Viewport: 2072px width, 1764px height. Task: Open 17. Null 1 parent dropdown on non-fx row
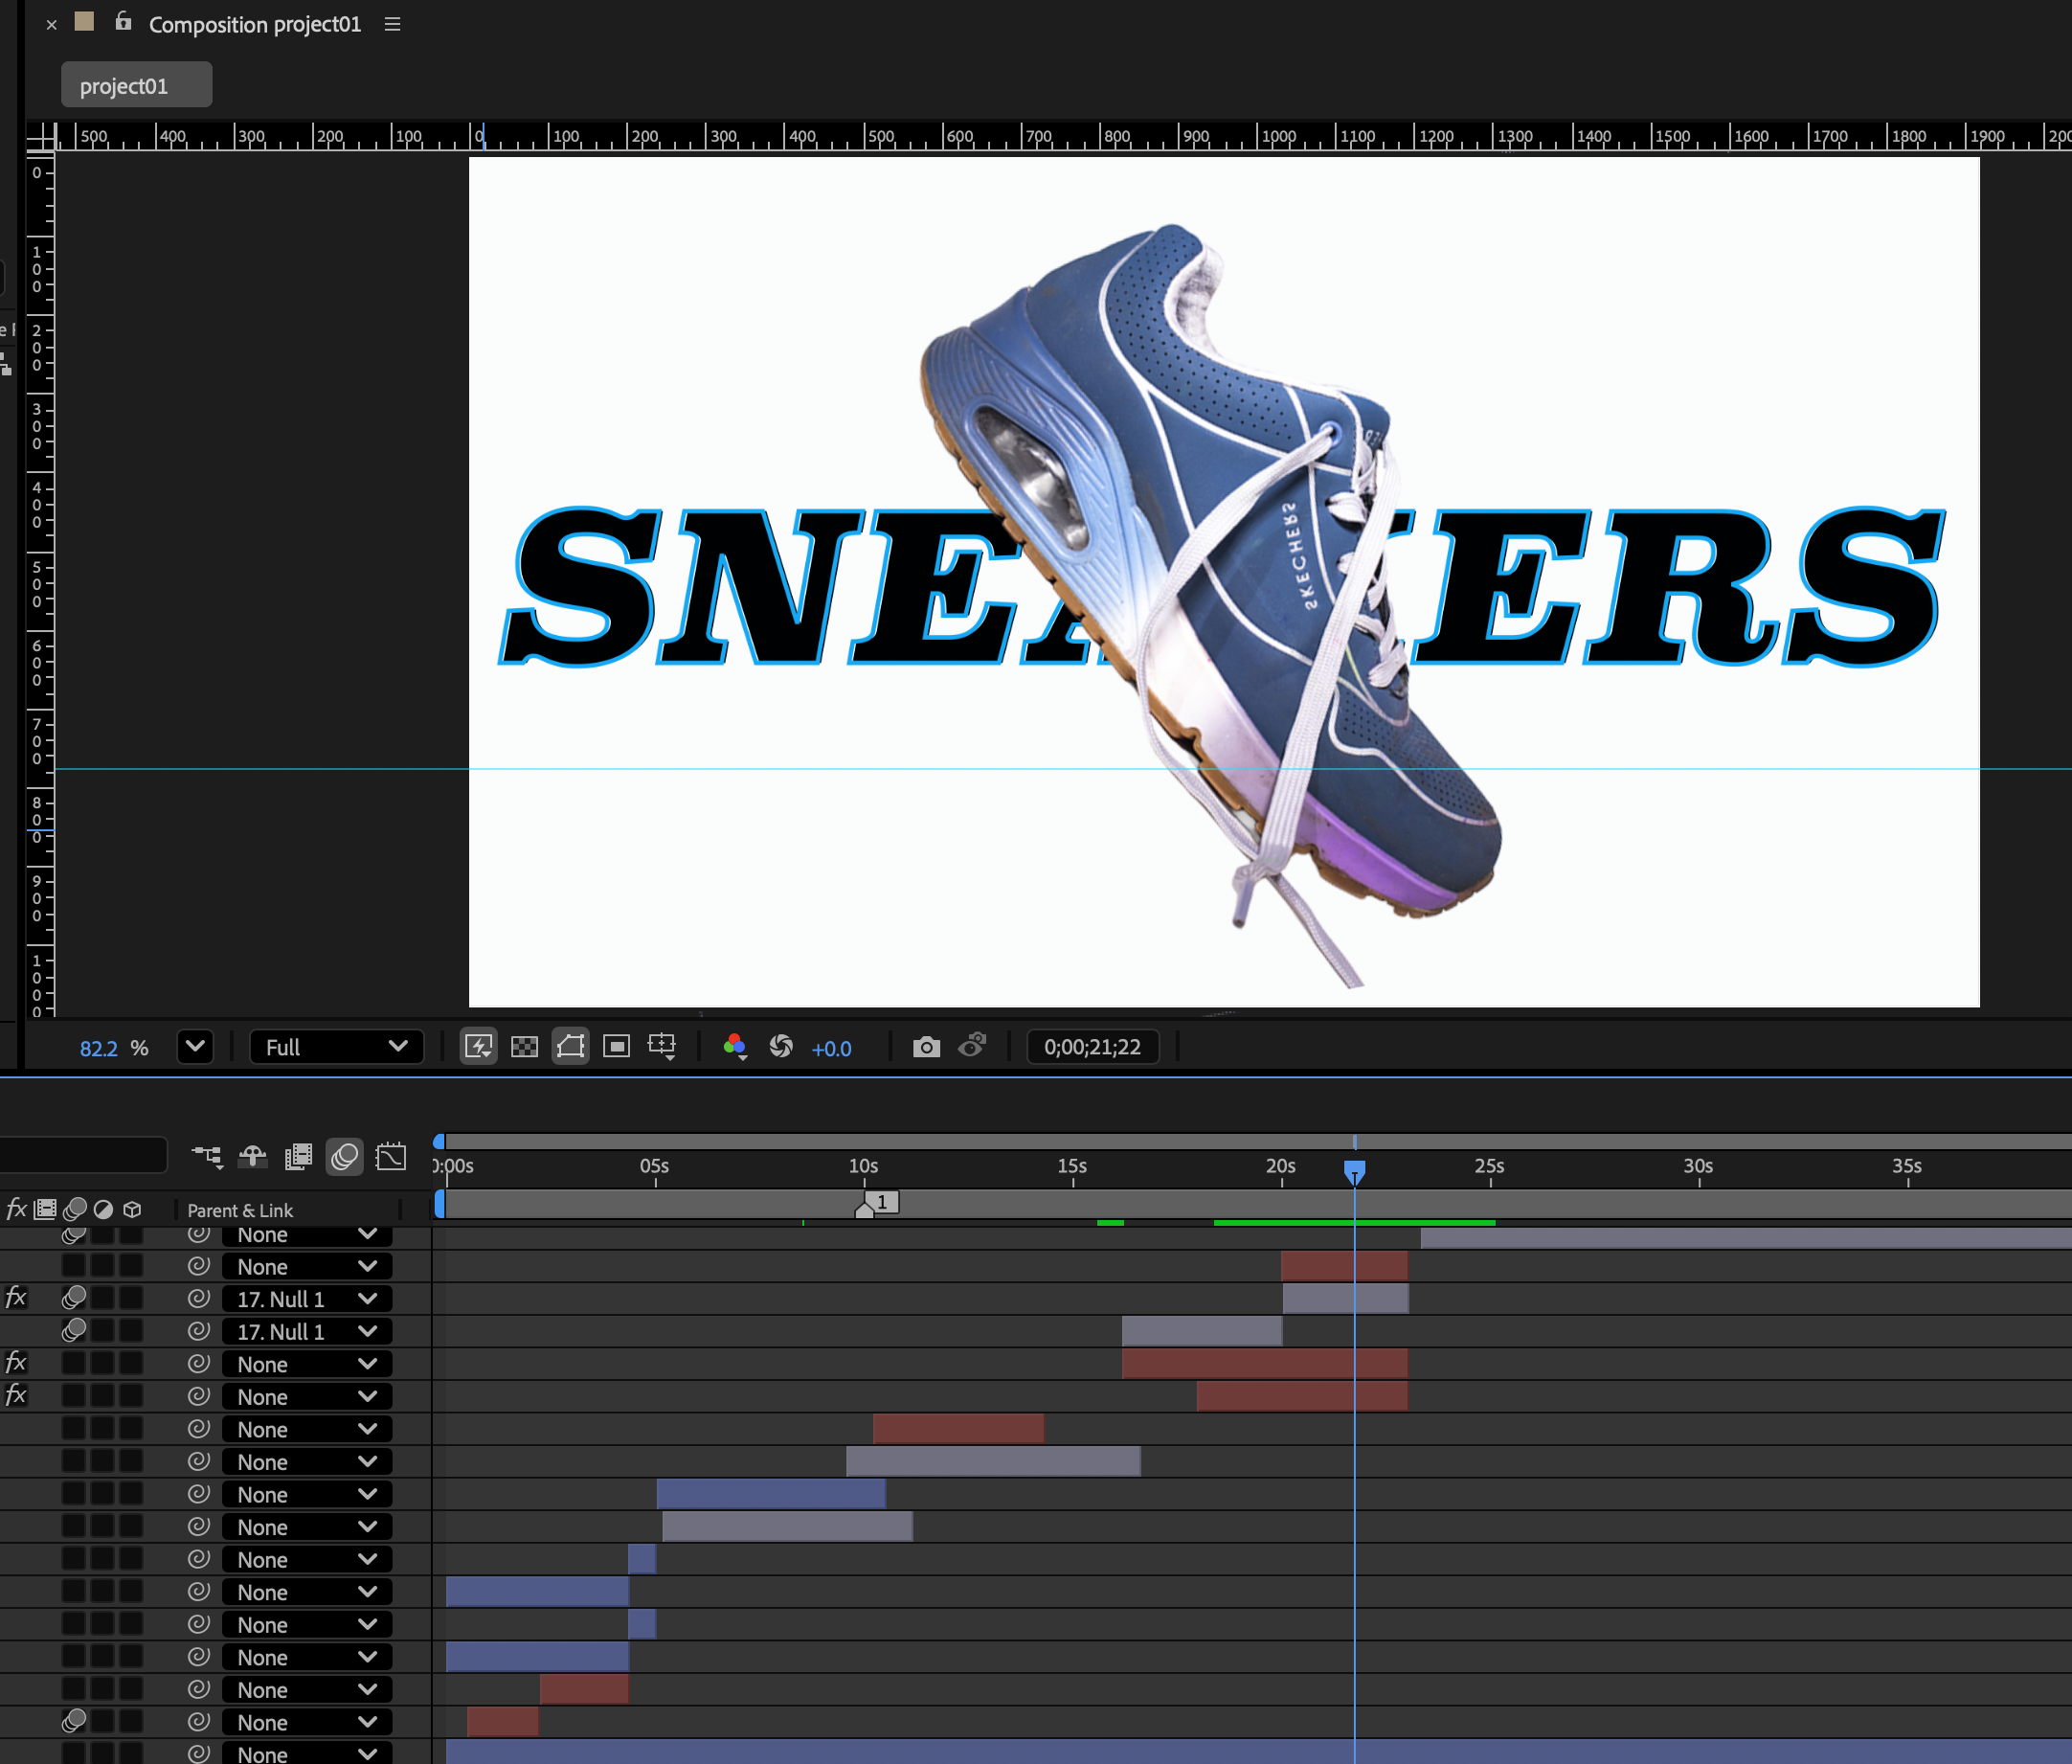point(307,1332)
